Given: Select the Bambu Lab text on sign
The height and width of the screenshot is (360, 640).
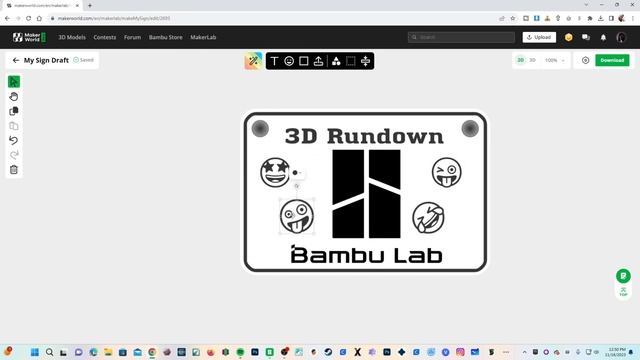Looking at the screenshot, I should click(x=366, y=254).
